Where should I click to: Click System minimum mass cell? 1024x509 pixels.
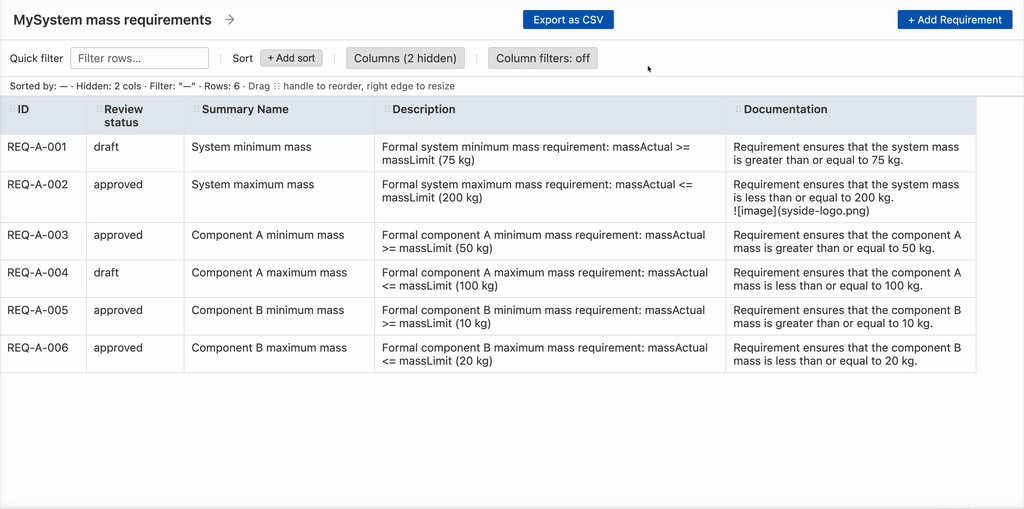coord(280,154)
